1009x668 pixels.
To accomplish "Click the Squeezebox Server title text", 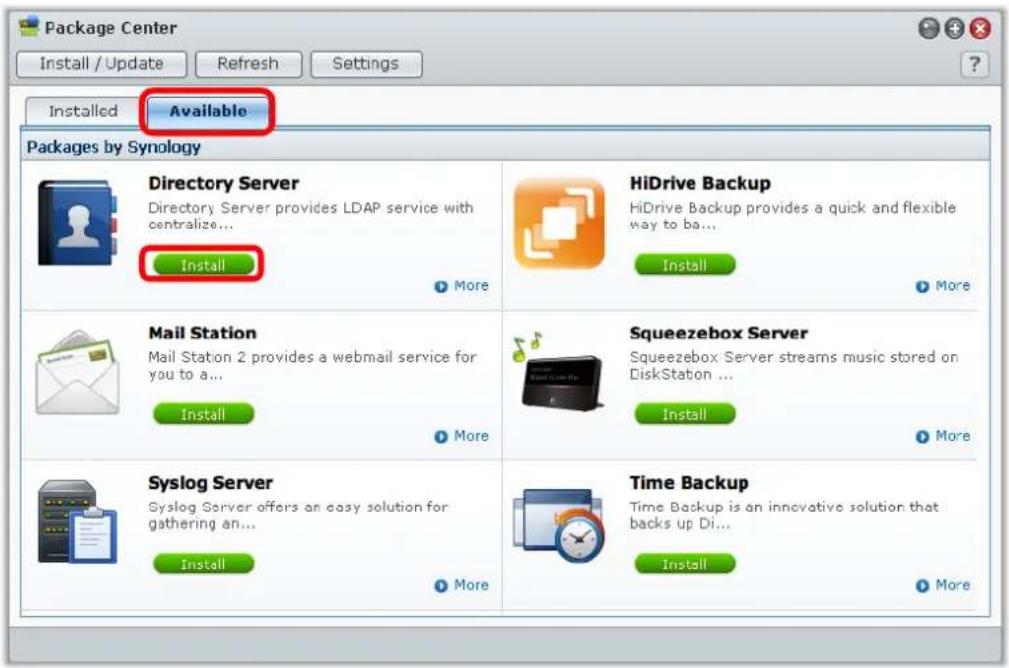I will tap(719, 333).
